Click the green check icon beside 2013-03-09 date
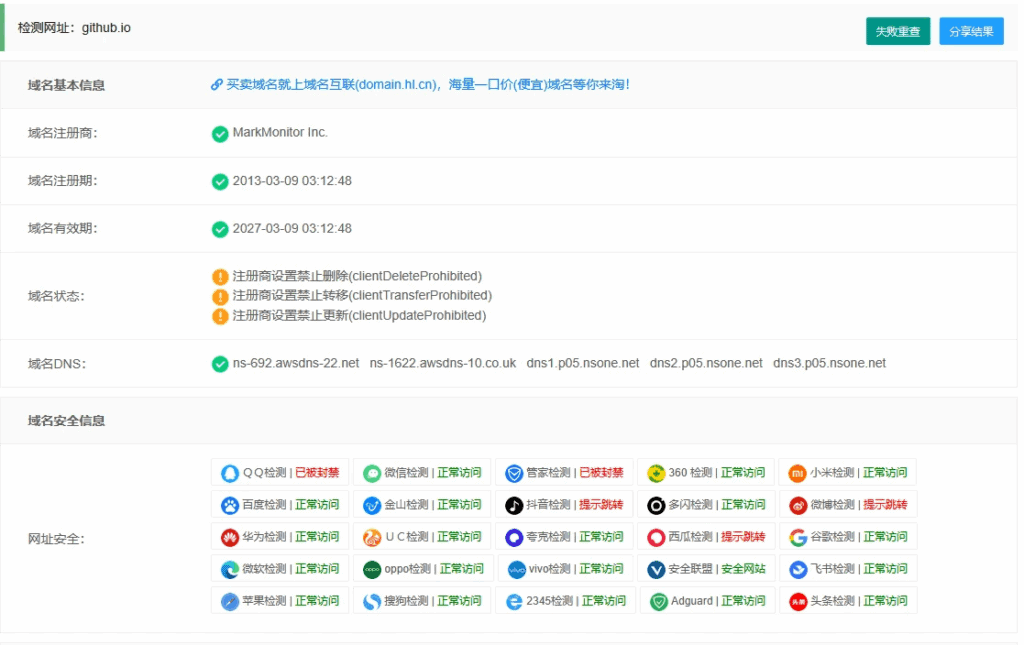Image resolution: width=1024 pixels, height=645 pixels. tap(220, 181)
